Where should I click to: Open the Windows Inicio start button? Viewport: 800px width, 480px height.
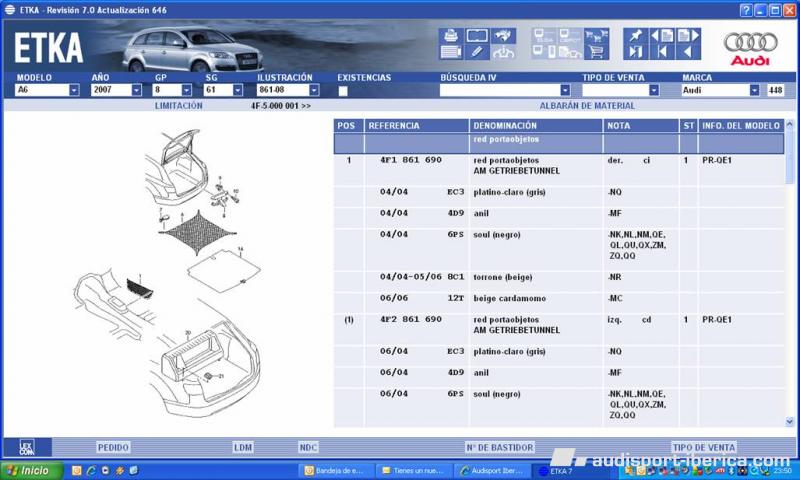[32, 470]
